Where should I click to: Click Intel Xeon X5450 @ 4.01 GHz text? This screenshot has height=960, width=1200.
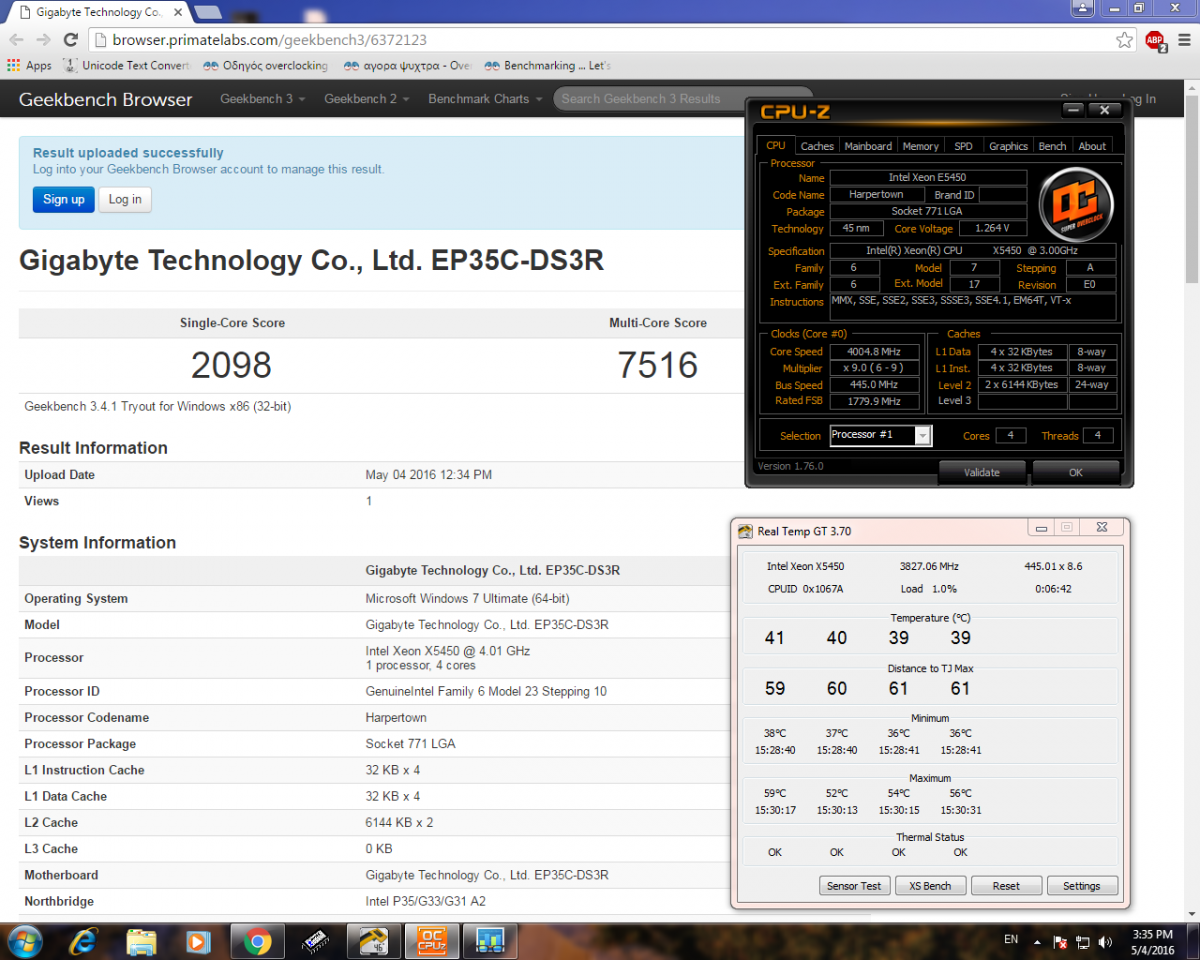[448, 650]
